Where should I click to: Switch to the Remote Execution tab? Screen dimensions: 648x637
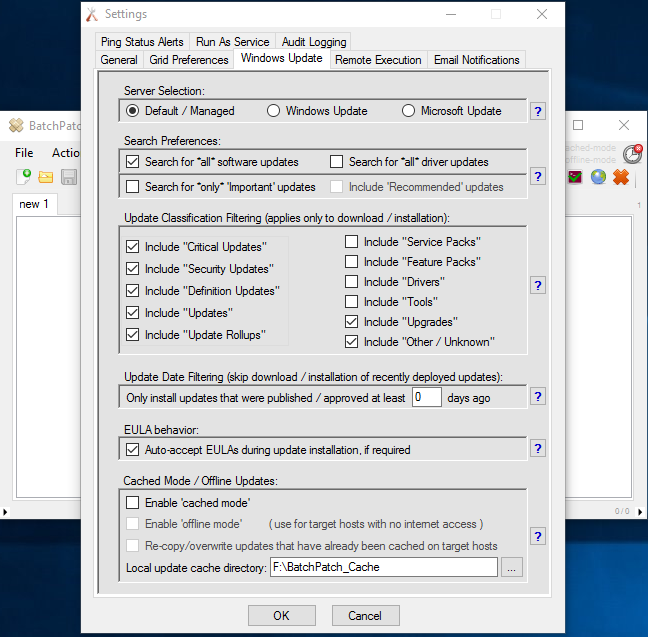click(378, 60)
